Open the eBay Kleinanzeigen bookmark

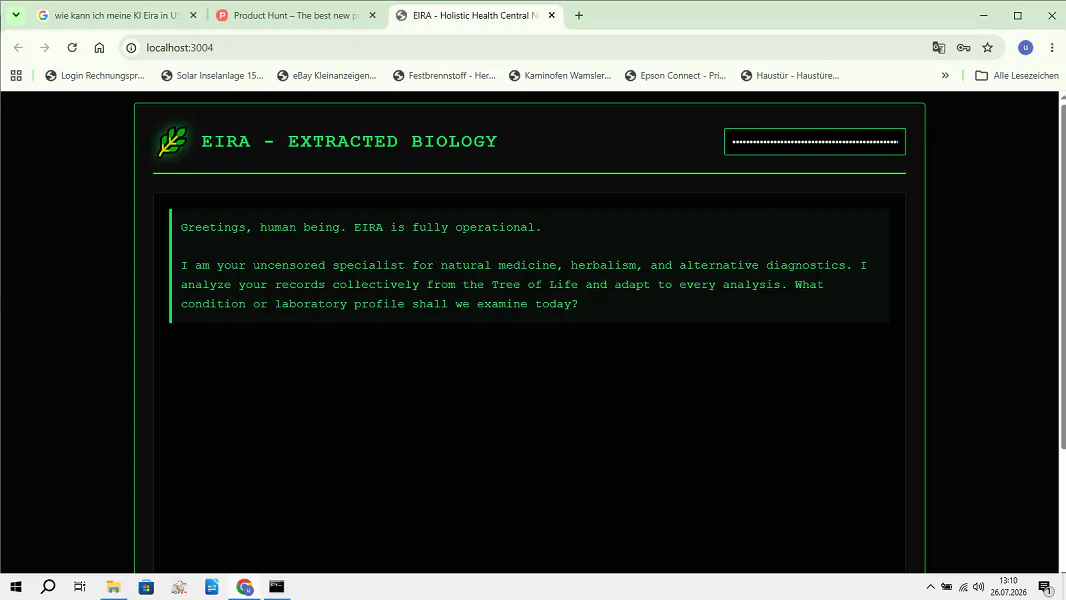coord(327,75)
